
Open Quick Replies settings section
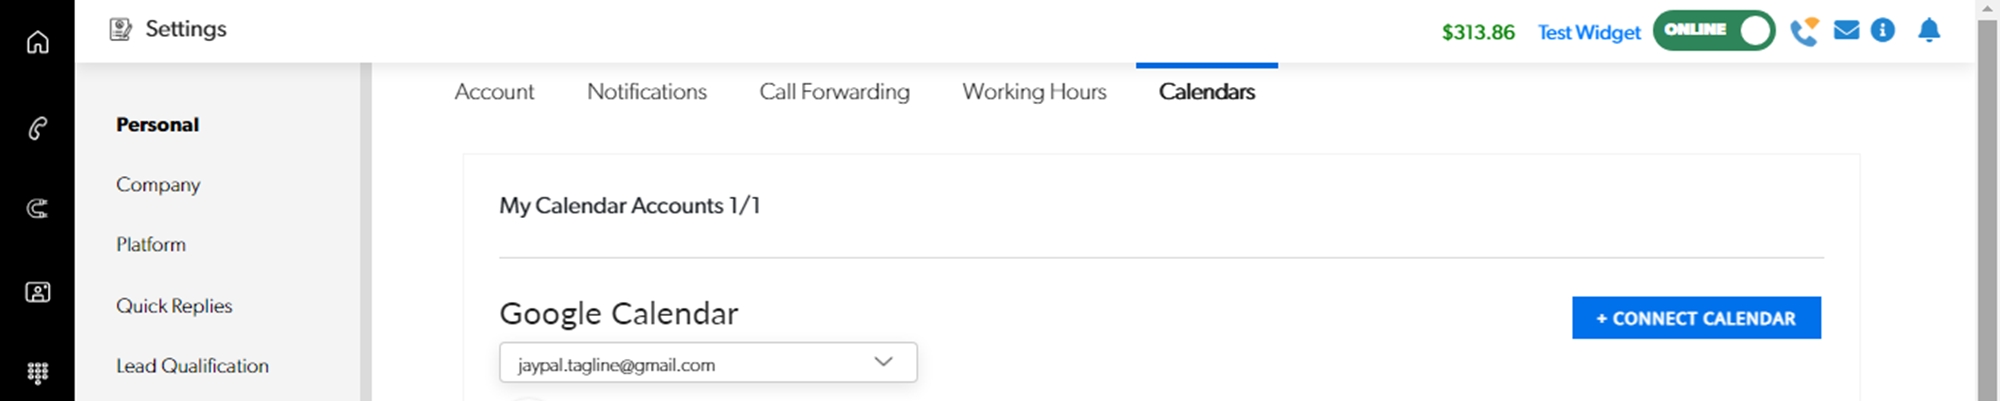pos(174,306)
